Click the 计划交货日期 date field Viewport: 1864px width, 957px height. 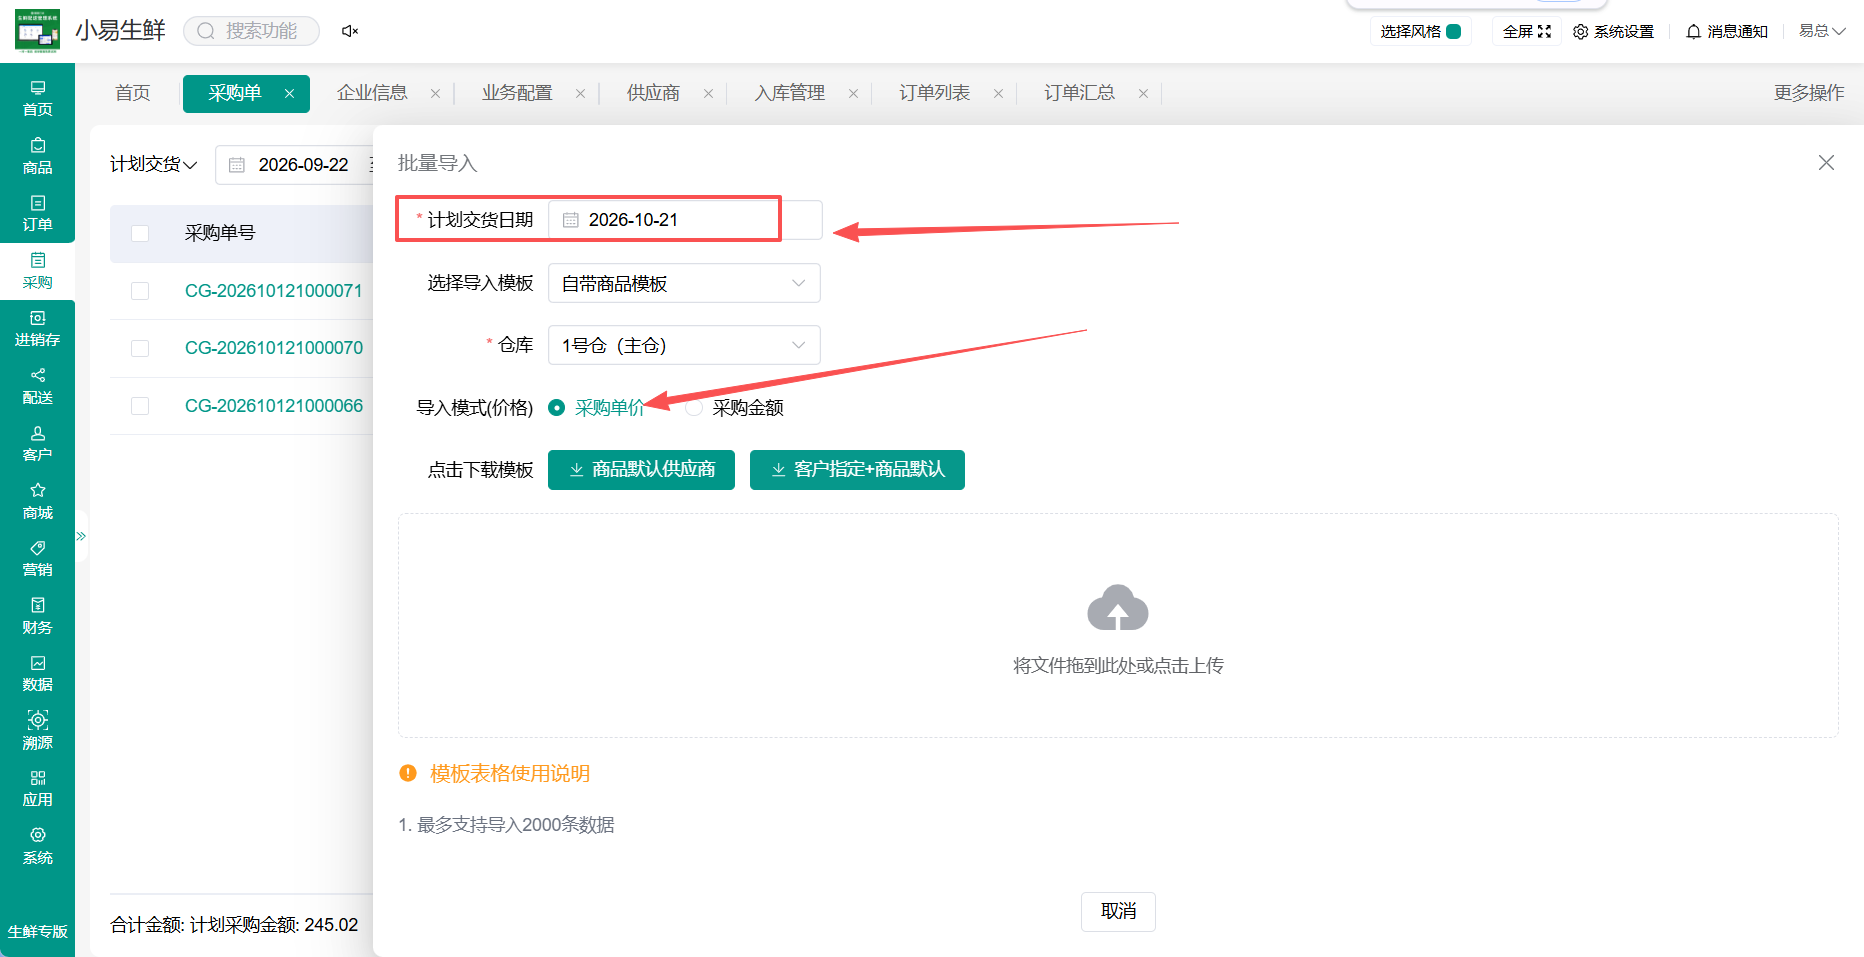pyautogui.click(x=685, y=220)
